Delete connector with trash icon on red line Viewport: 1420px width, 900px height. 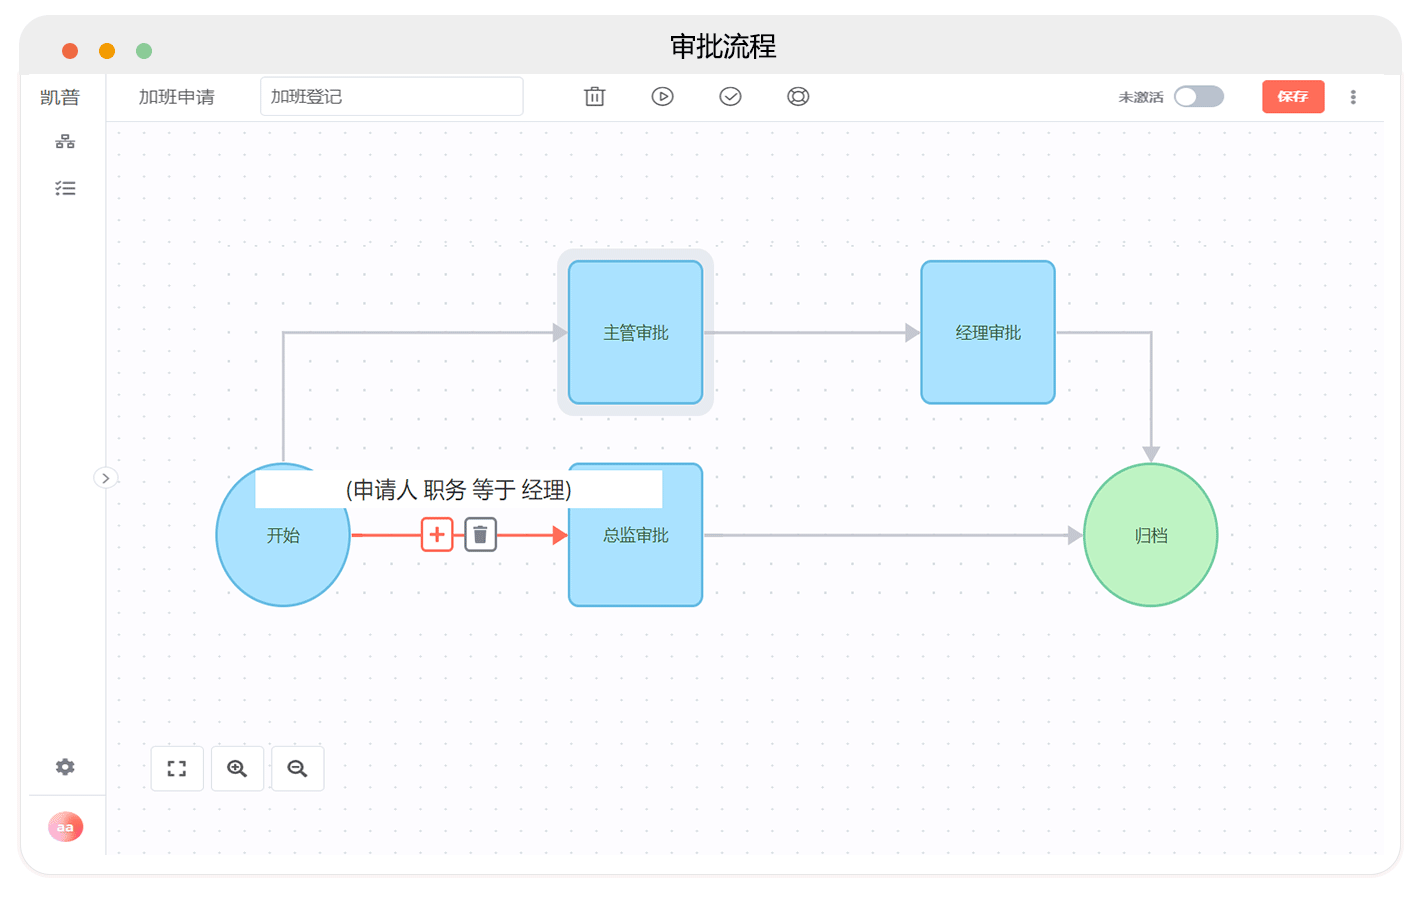[480, 535]
